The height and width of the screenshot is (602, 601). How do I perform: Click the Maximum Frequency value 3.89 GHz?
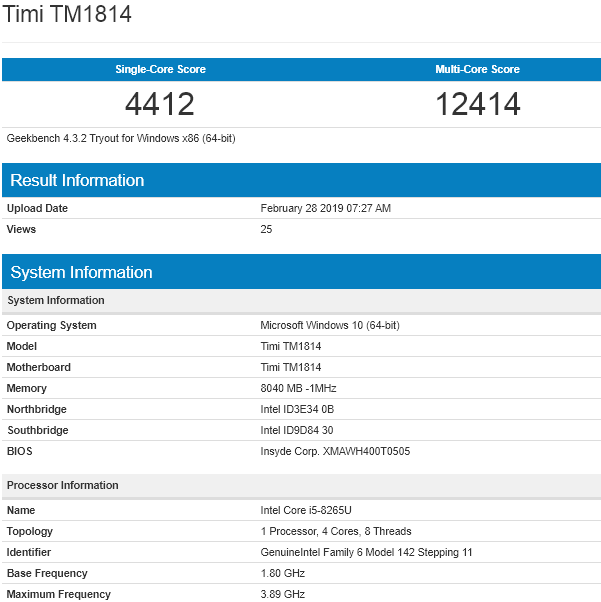282,594
